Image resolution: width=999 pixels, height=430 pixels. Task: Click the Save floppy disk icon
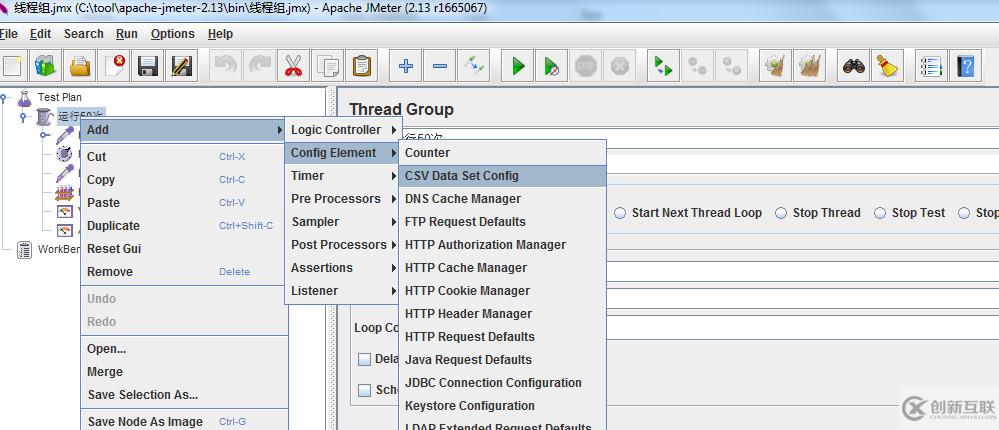click(x=147, y=66)
